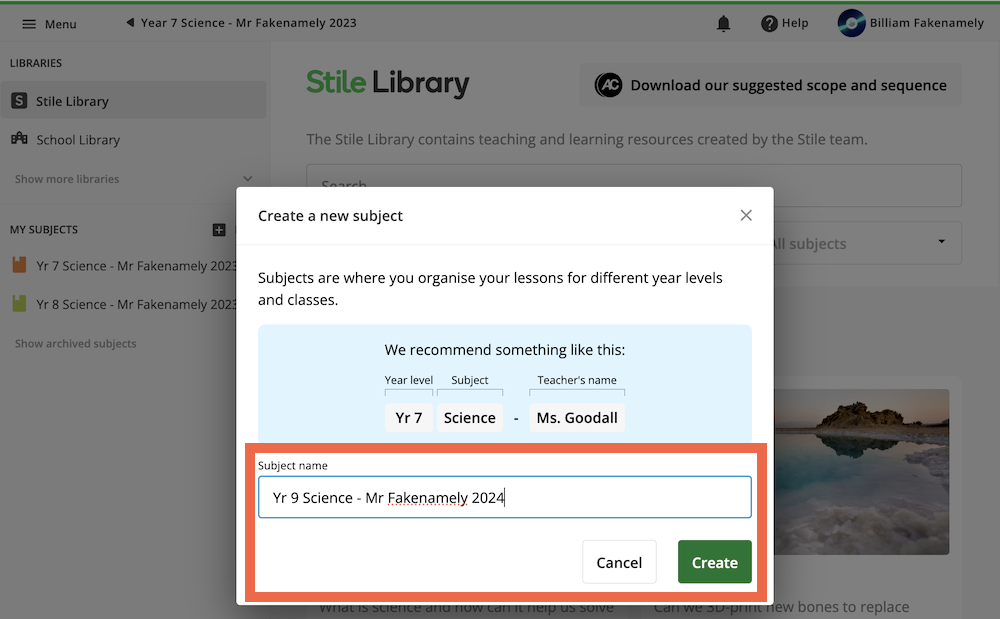Viewport: 1000px width, 619px height.
Task: Click the notifications bell icon
Action: point(724,24)
